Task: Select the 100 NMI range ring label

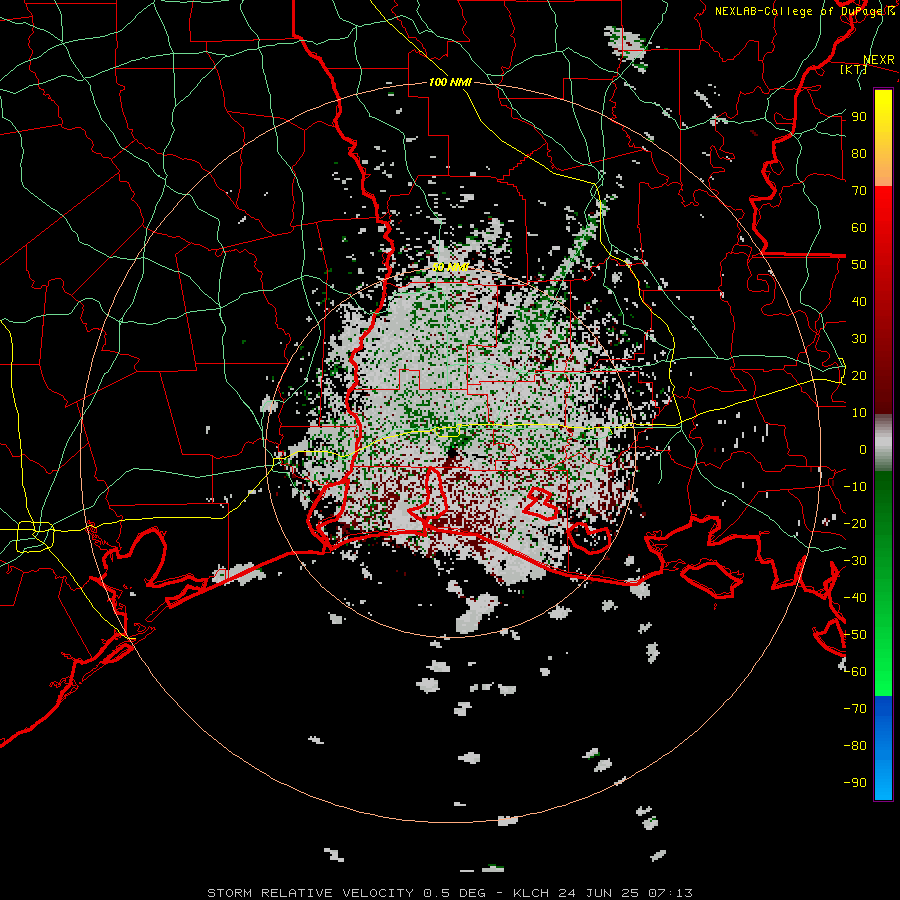Action: tap(450, 82)
